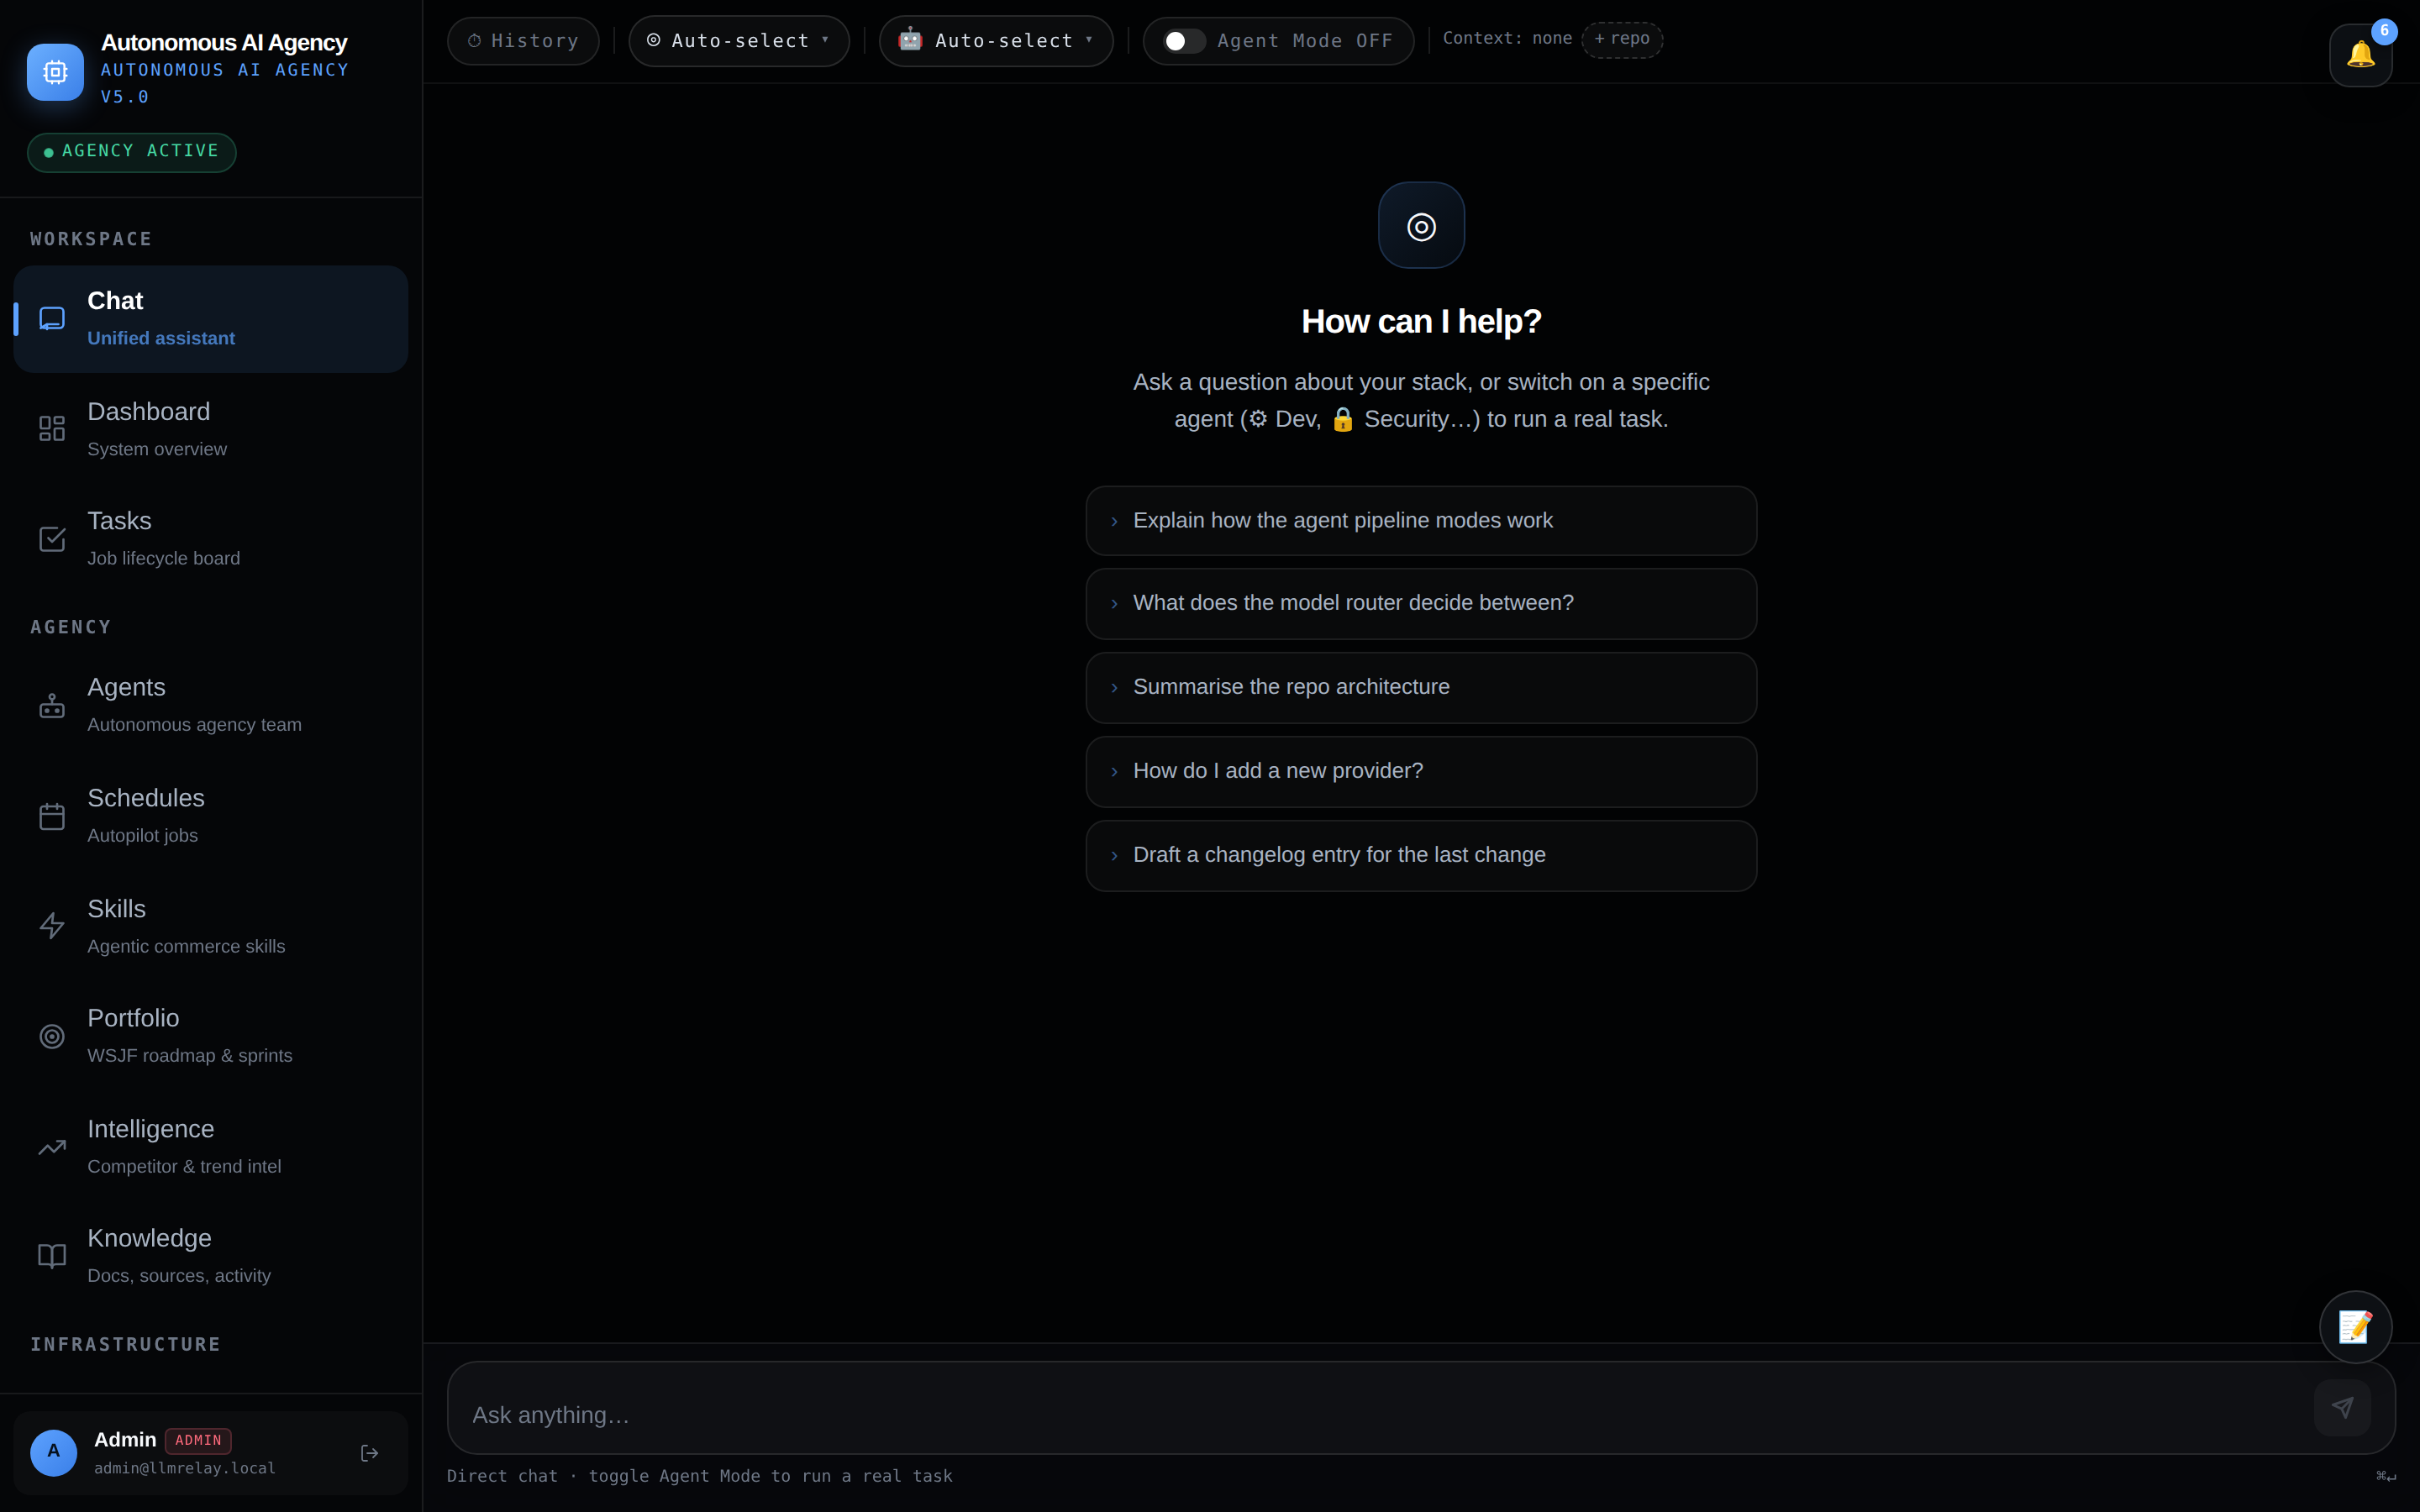The height and width of the screenshot is (1512, 2420).
Task: Click 'Direct chat · toggle Agent Mode' hint
Action: pyautogui.click(x=699, y=1476)
